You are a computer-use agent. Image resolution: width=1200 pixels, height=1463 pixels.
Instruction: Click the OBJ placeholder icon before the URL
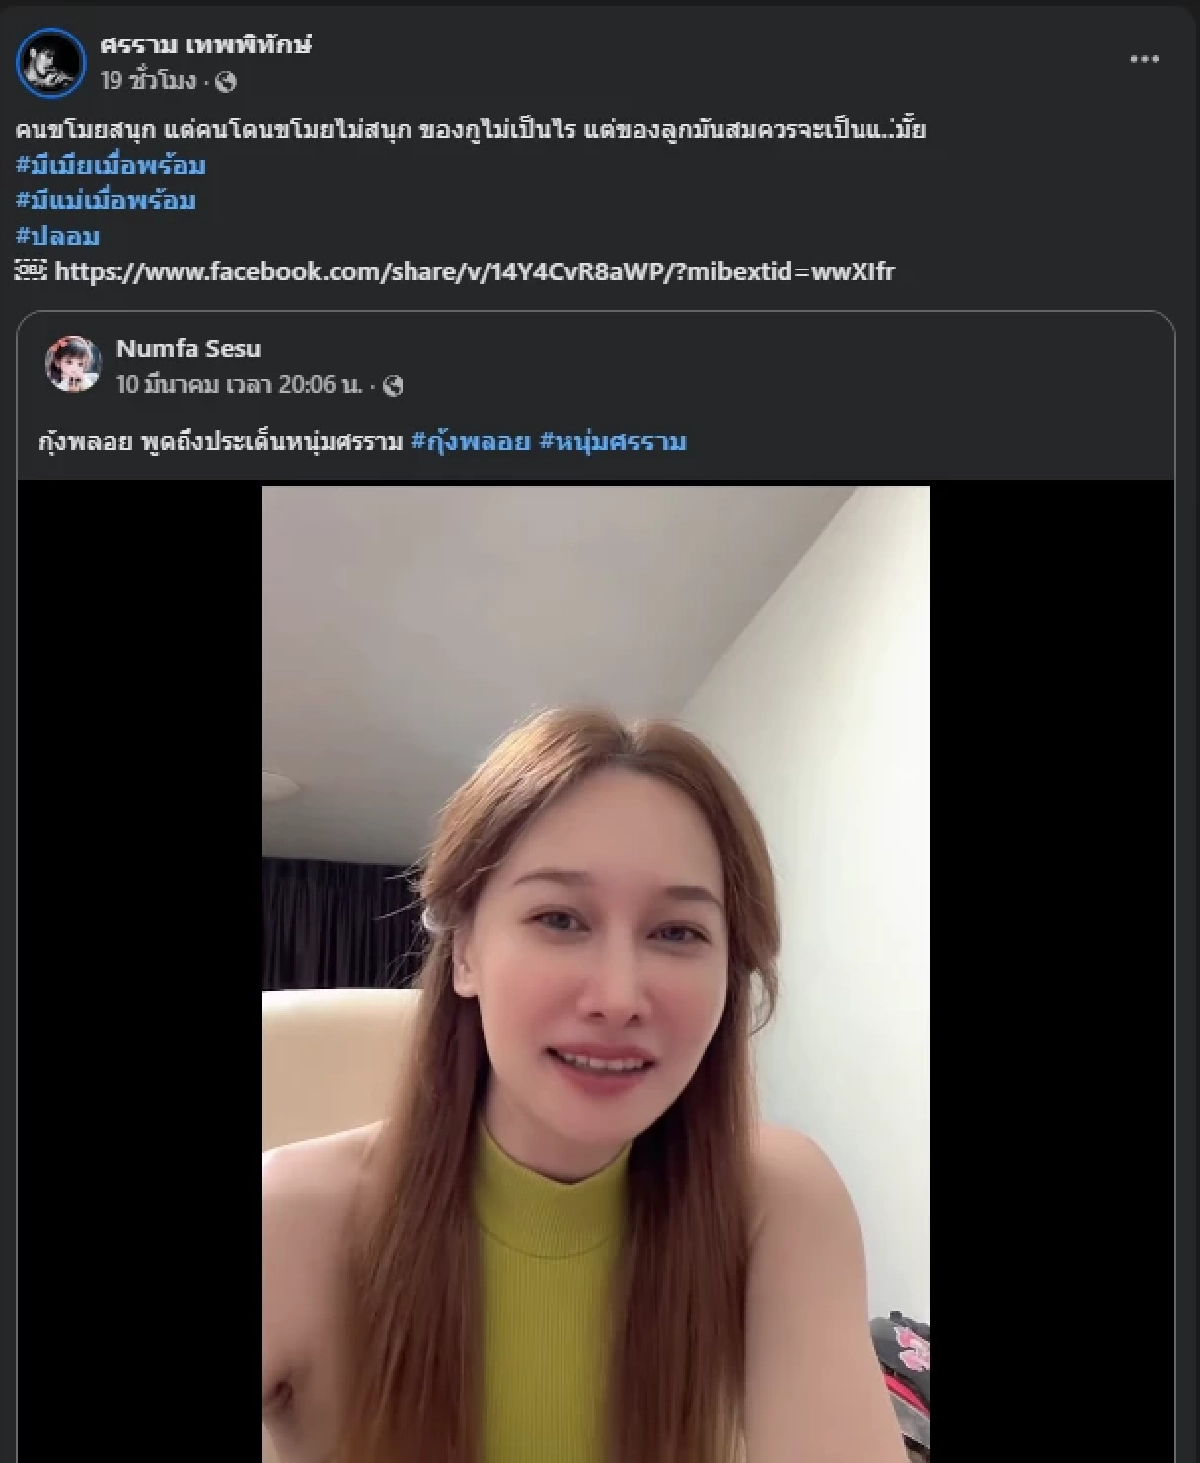[30, 271]
